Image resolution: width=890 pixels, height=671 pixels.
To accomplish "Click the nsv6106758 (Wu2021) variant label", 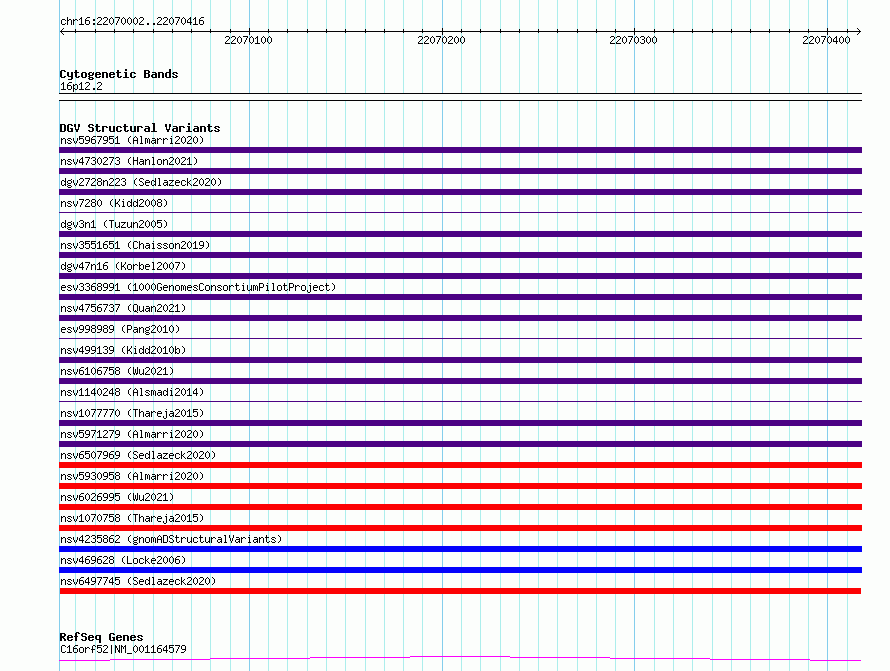I will click(x=117, y=371).
